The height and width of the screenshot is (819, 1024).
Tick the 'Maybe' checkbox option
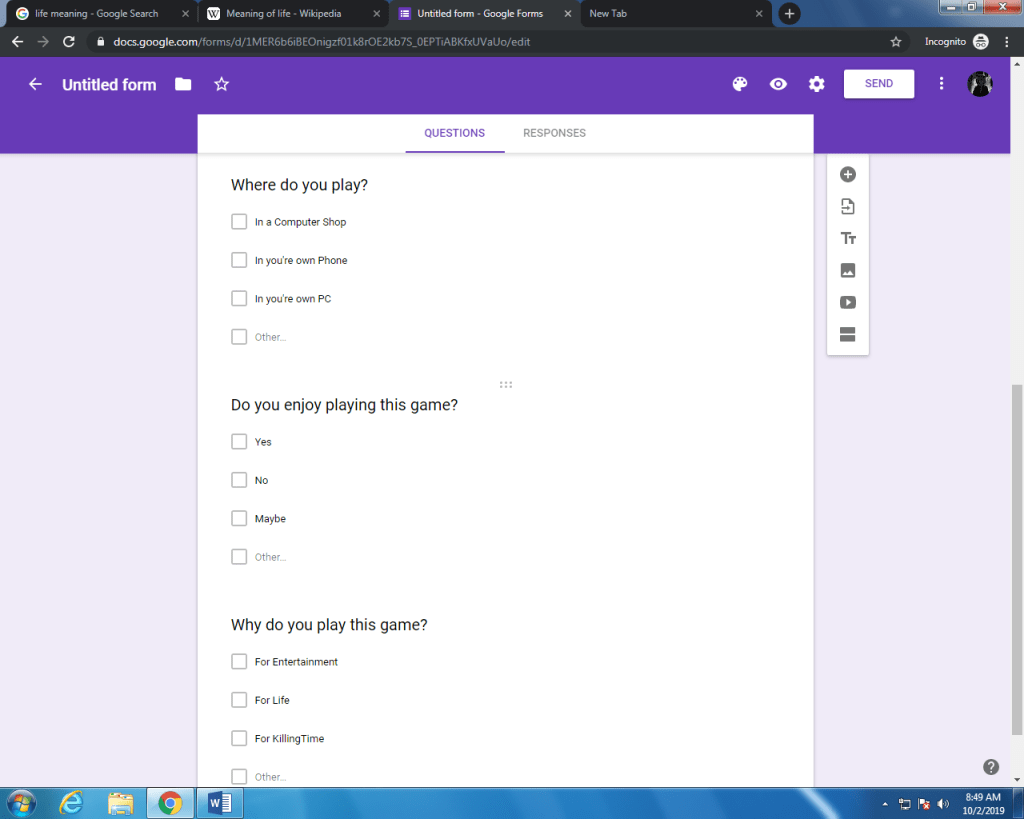(239, 518)
